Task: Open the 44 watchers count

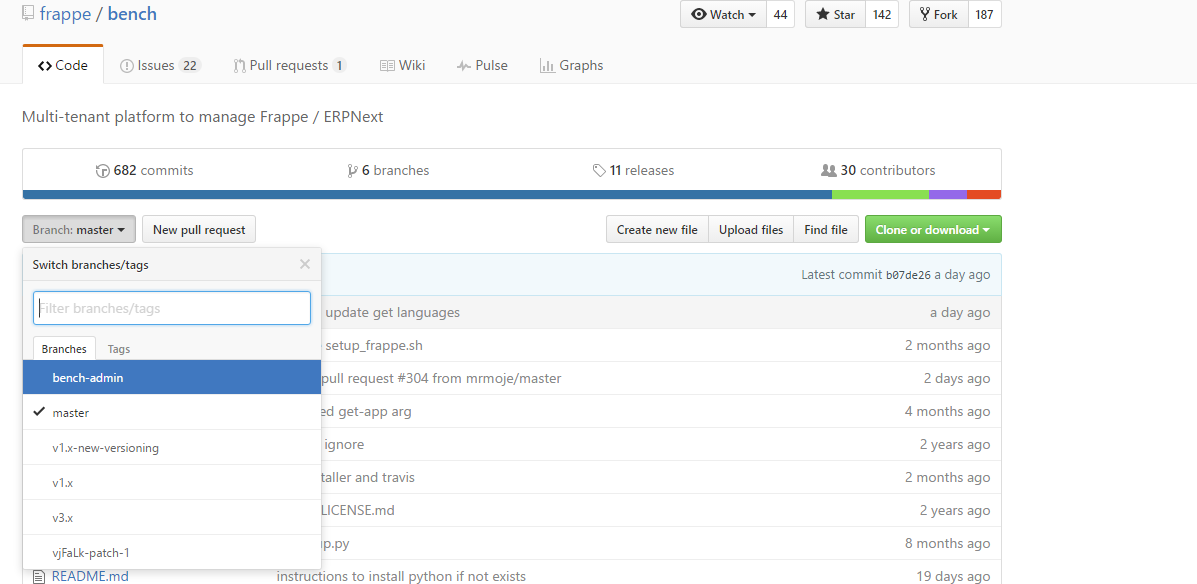Action: click(780, 15)
